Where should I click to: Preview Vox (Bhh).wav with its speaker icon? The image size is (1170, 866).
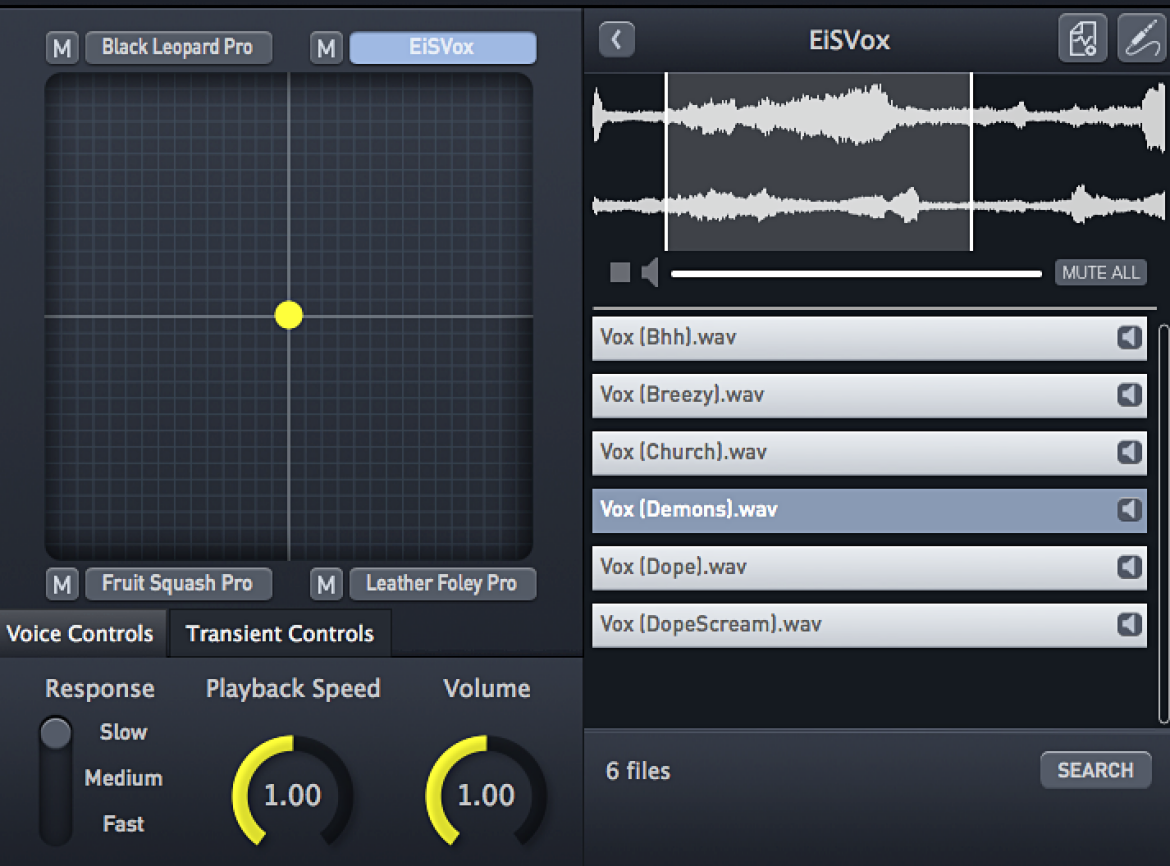1130,338
